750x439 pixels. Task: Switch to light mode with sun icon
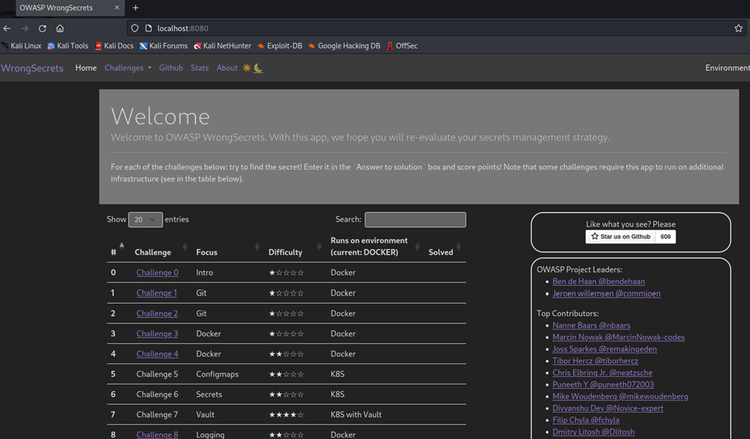[246, 68]
